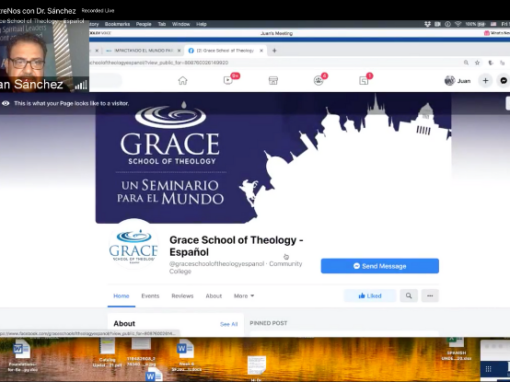Image resolution: width=510 pixels, height=382 pixels.
Task: Bookmark page with the star icon
Action: (477, 63)
